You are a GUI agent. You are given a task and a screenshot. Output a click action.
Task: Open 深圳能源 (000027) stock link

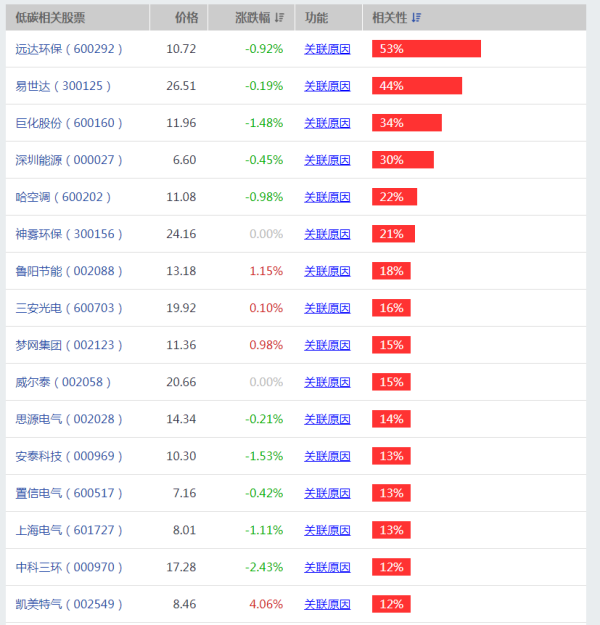[69, 160]
